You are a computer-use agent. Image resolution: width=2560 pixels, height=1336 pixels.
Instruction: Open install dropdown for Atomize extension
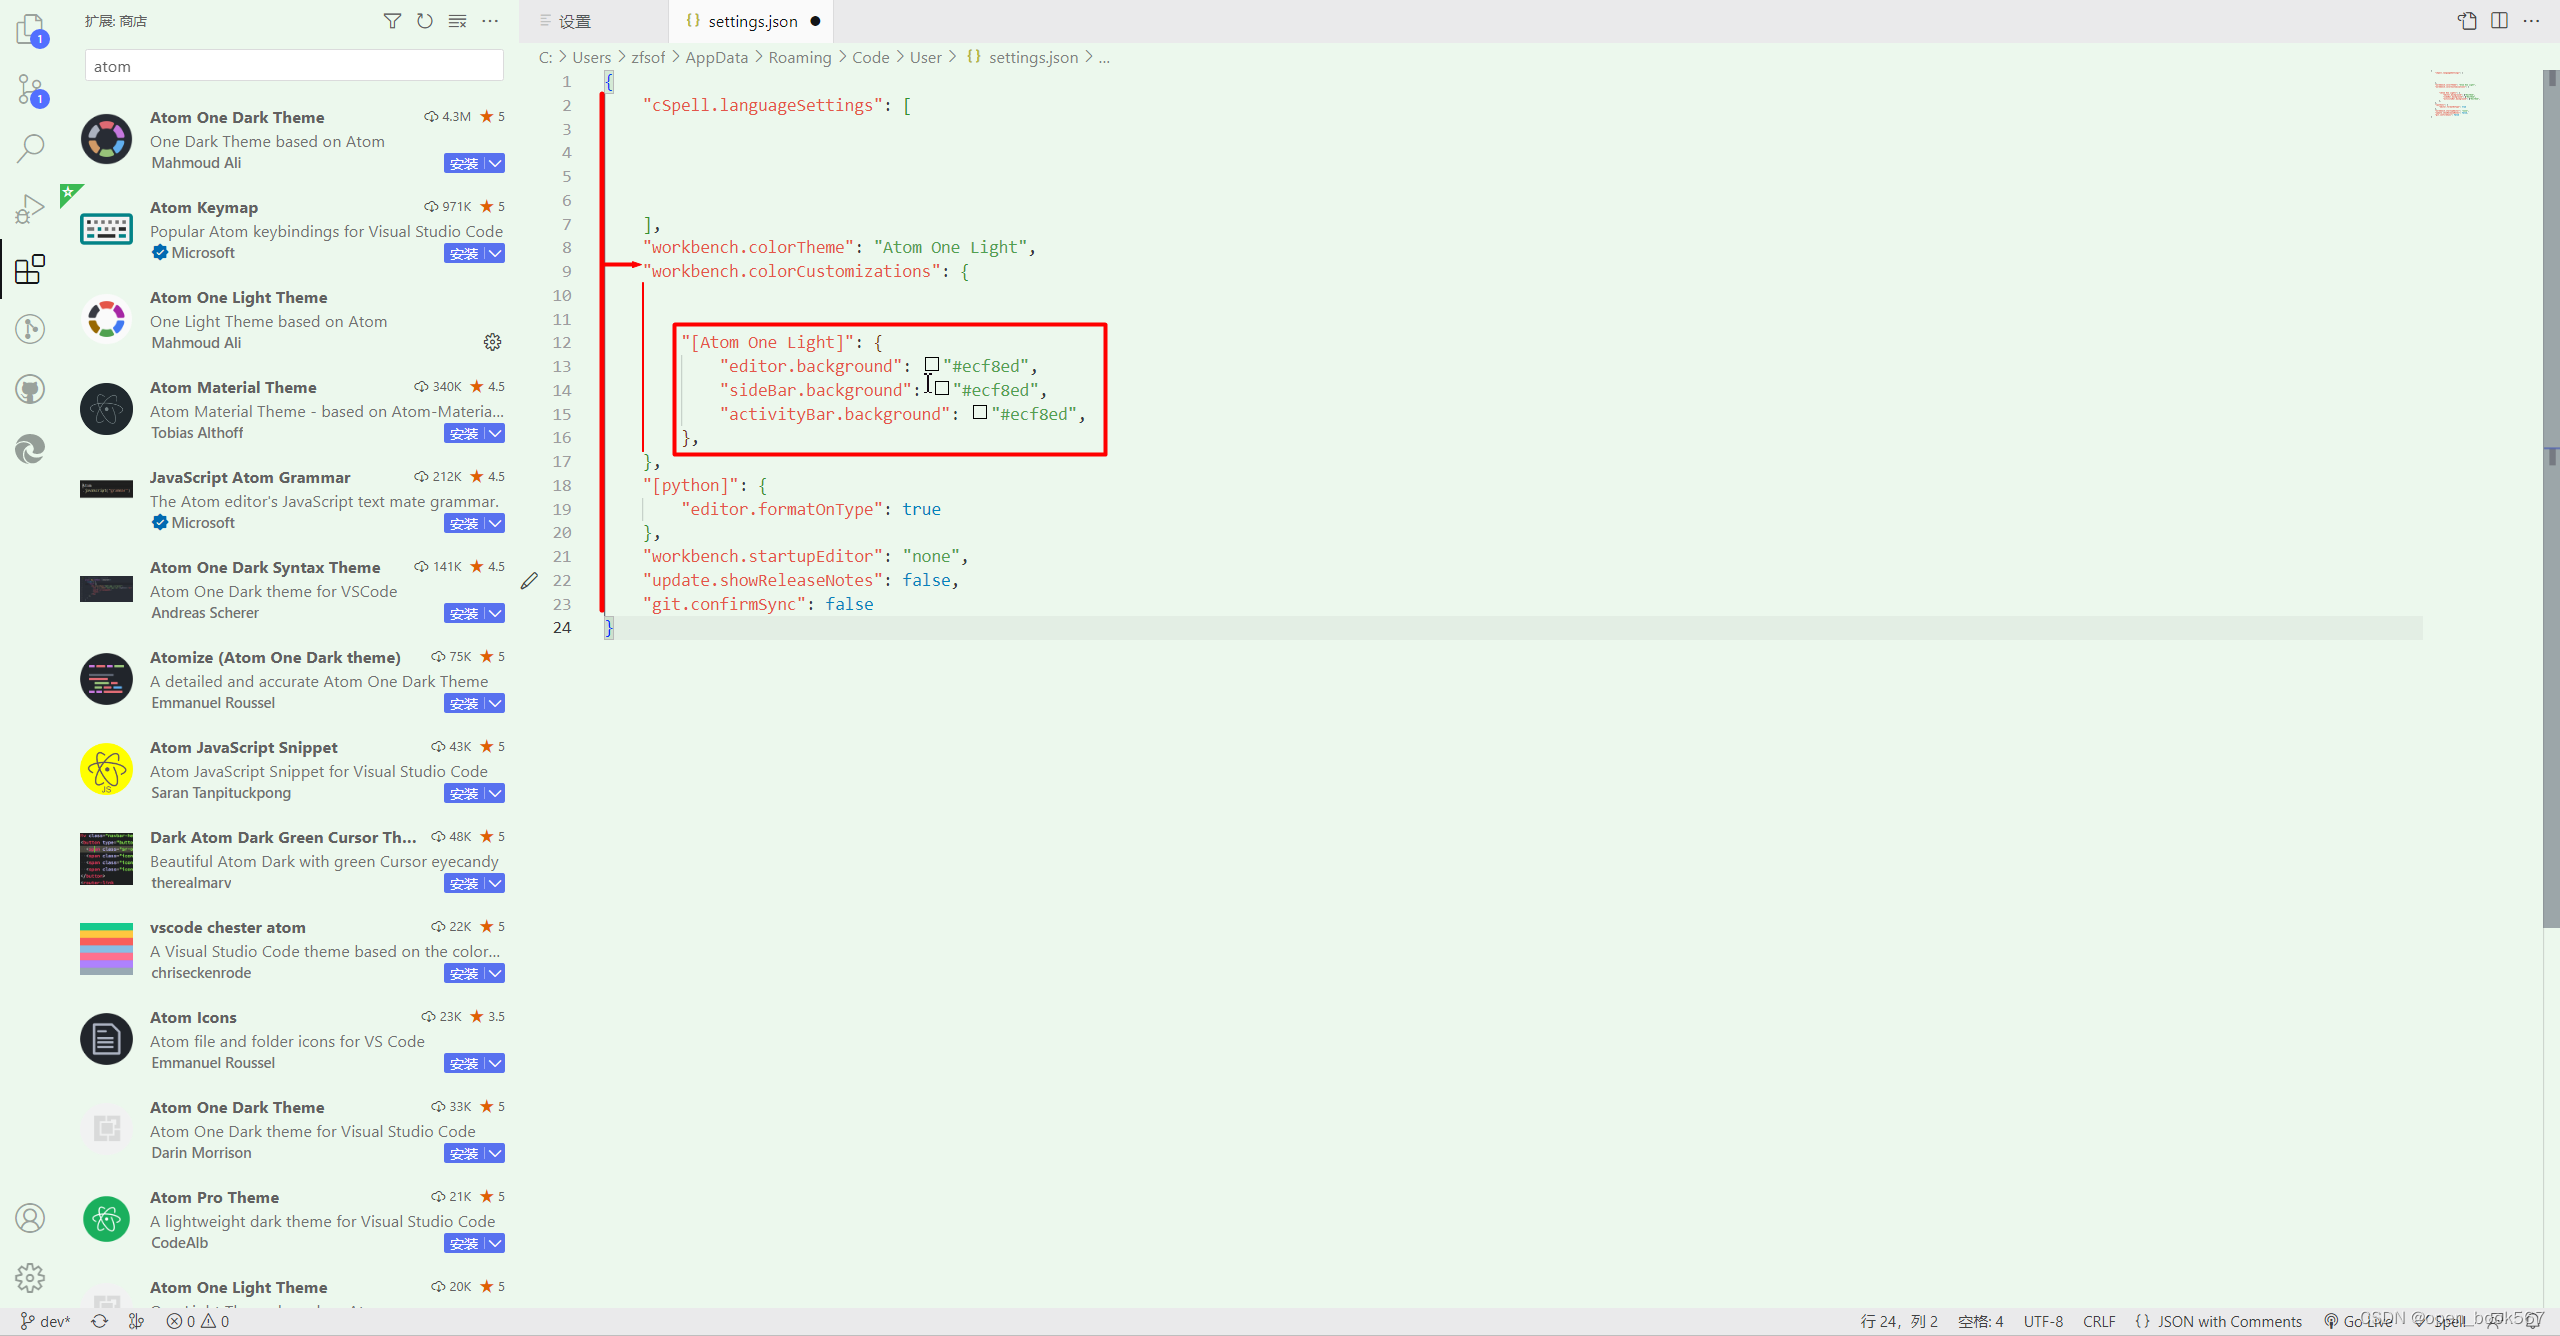tap(495, 703)
